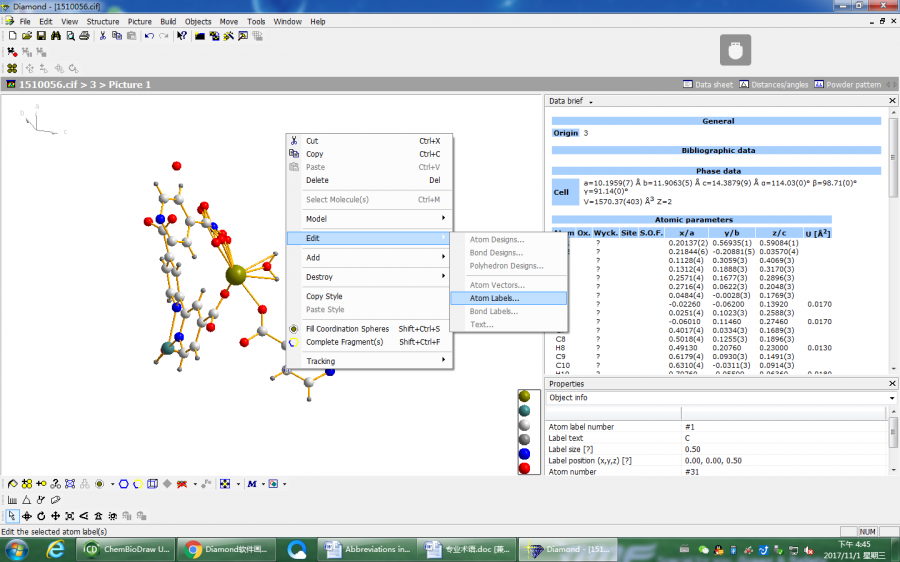The image size is (900, 562).
Task: Select Copy in the context menu
Action: 370,154
